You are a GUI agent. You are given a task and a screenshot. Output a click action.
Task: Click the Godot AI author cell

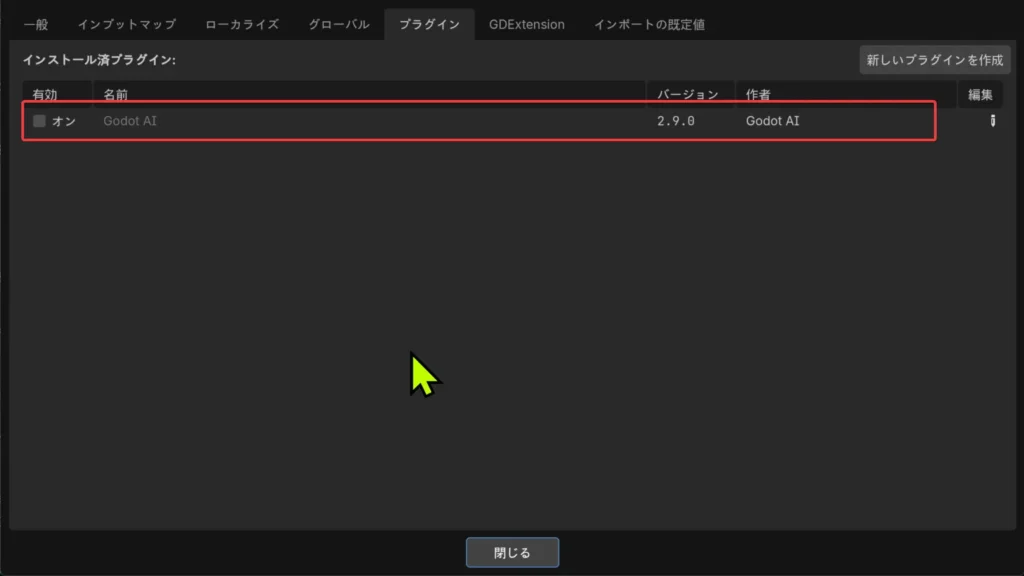coord(773,121)
